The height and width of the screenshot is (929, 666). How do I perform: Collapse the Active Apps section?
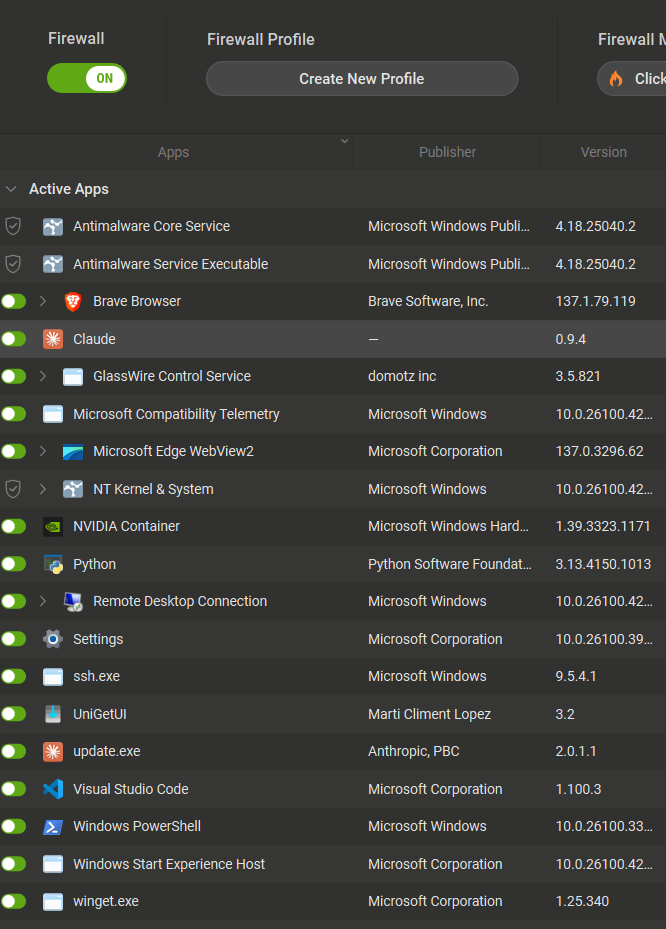[11, 189]
